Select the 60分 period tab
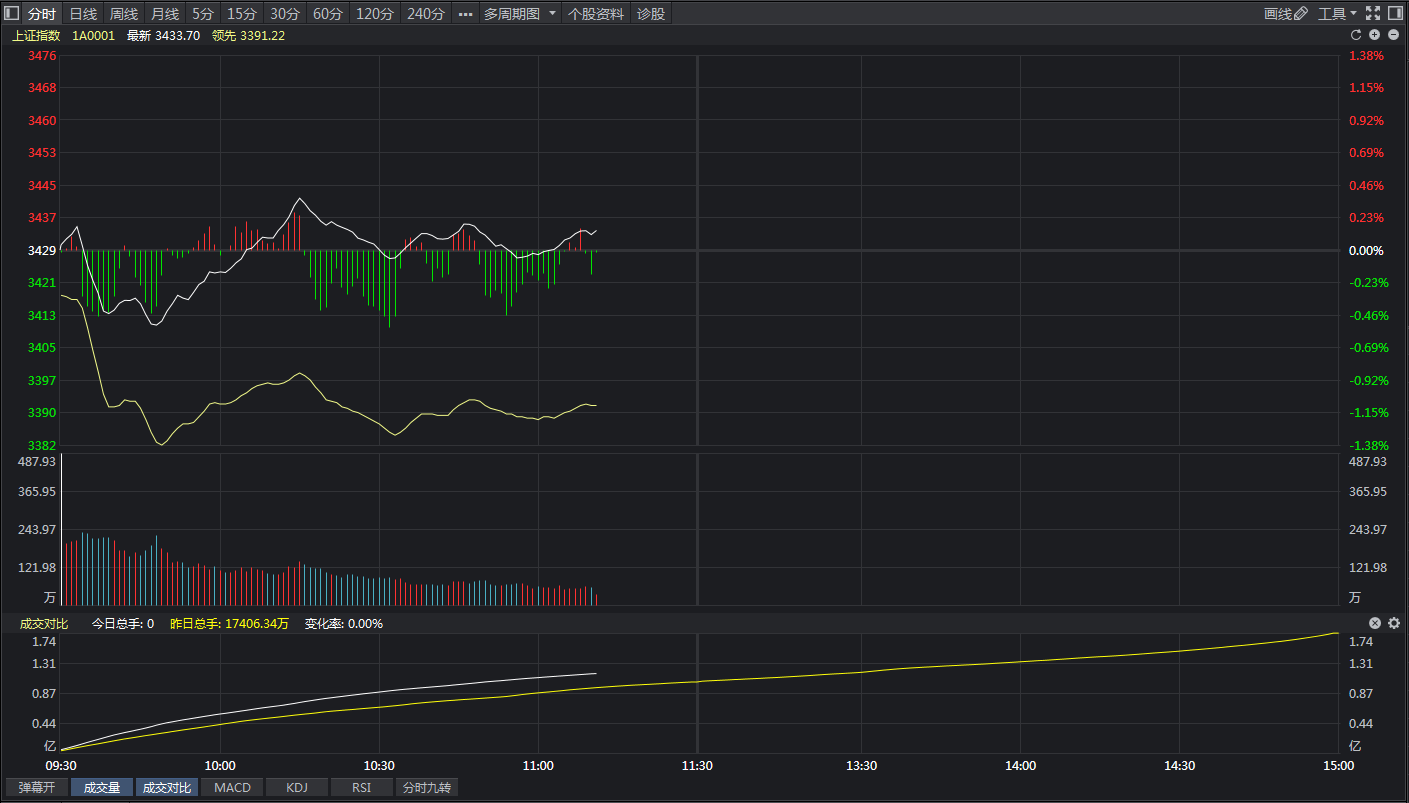Viewport: 1409px width, 803px height. (x=327, y=13)
